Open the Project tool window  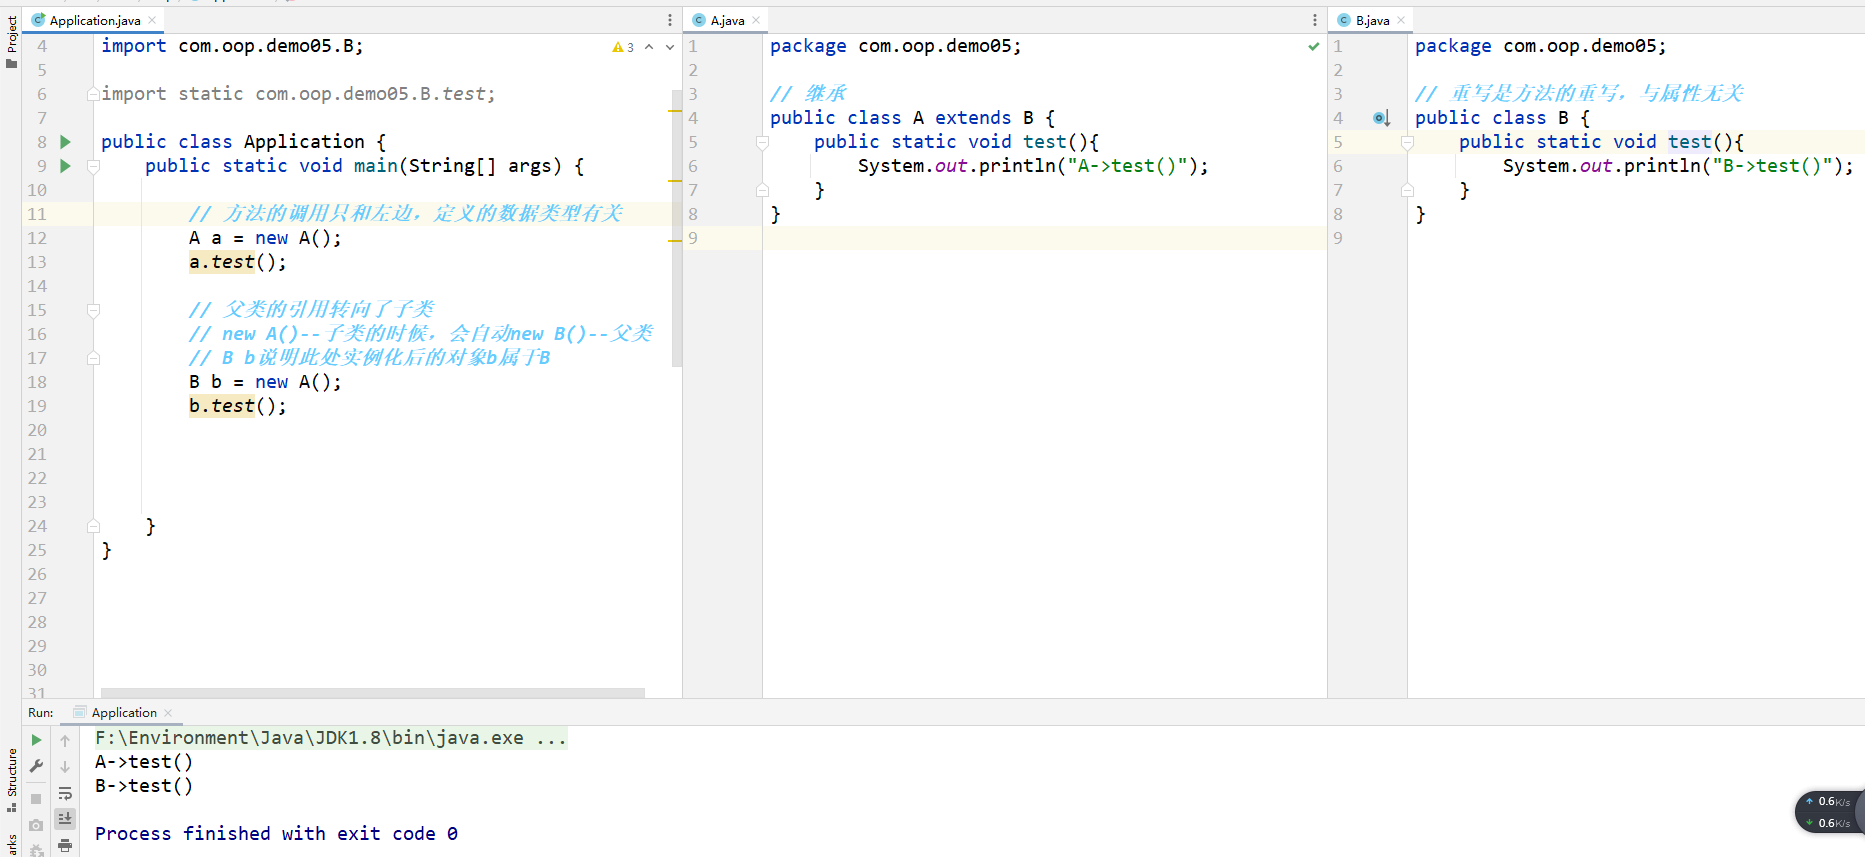tap(12, 41)
